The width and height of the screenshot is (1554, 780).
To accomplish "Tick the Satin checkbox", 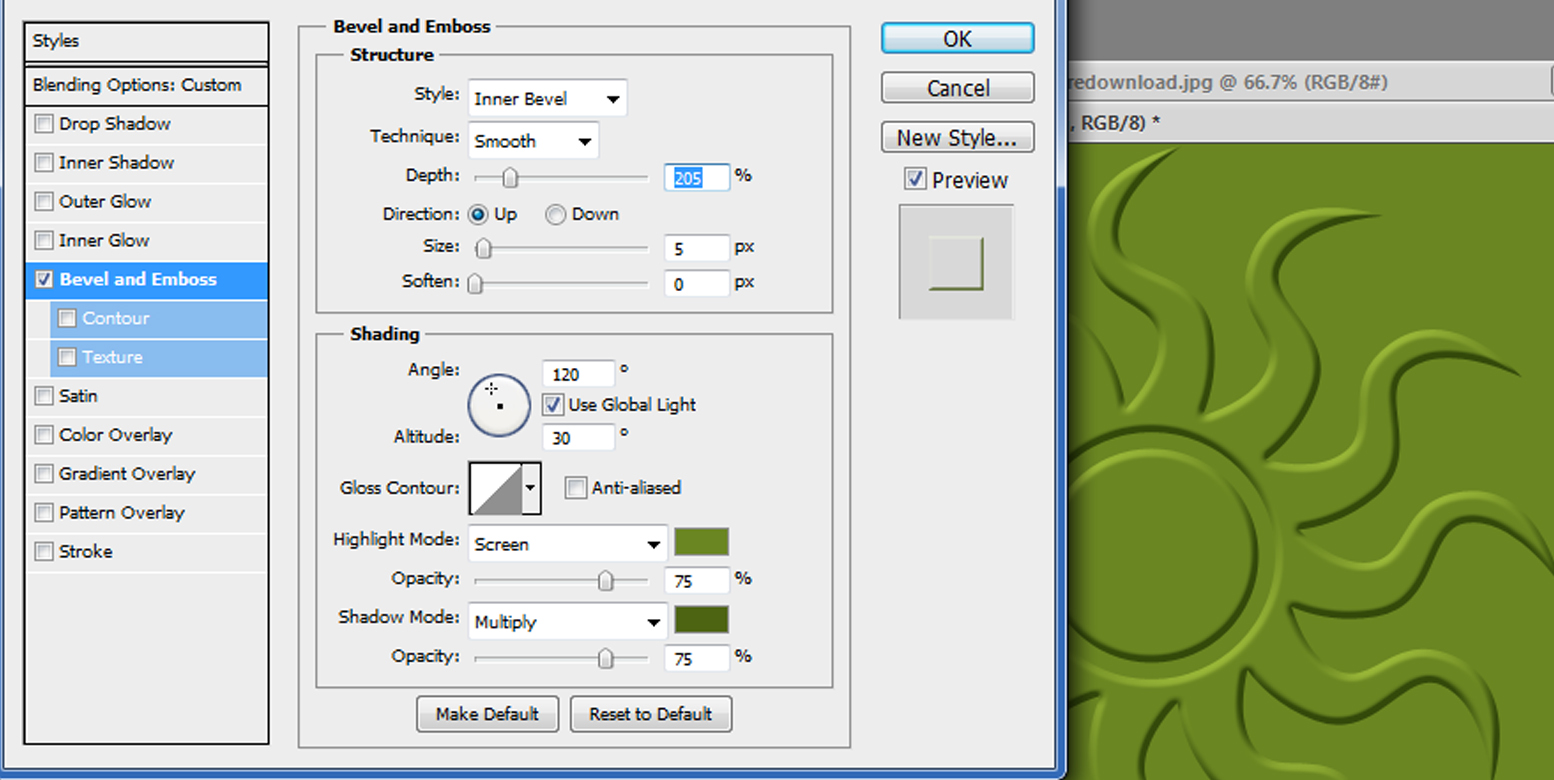I will pos(44,396).
